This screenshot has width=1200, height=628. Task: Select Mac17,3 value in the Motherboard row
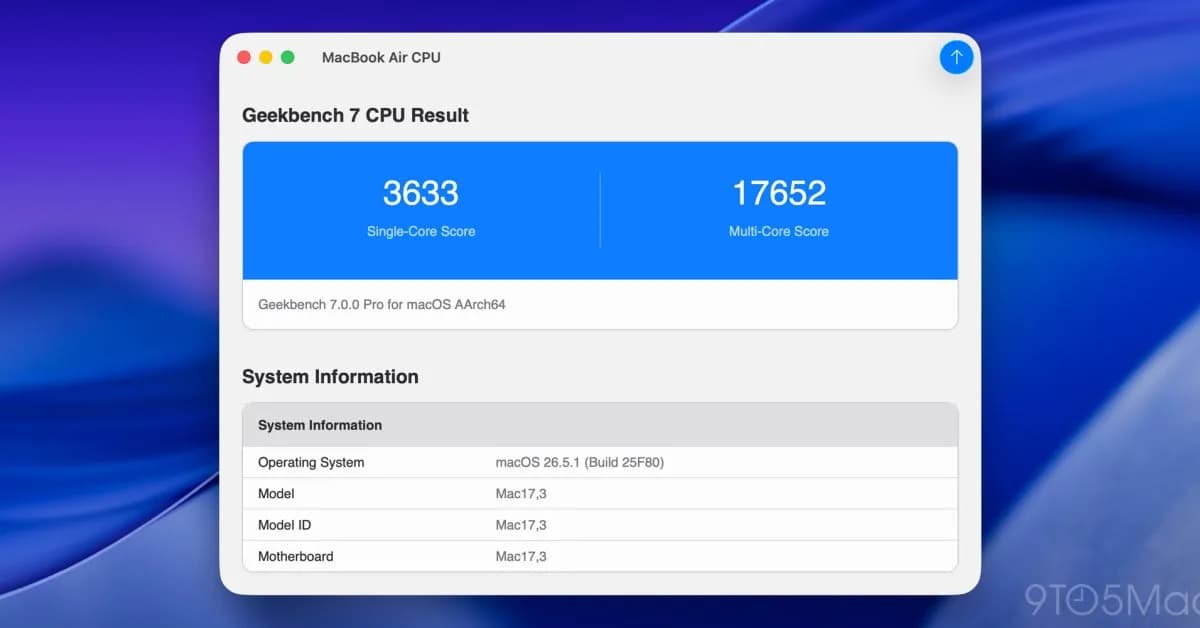pyautogui.click(x=521, y=556)
